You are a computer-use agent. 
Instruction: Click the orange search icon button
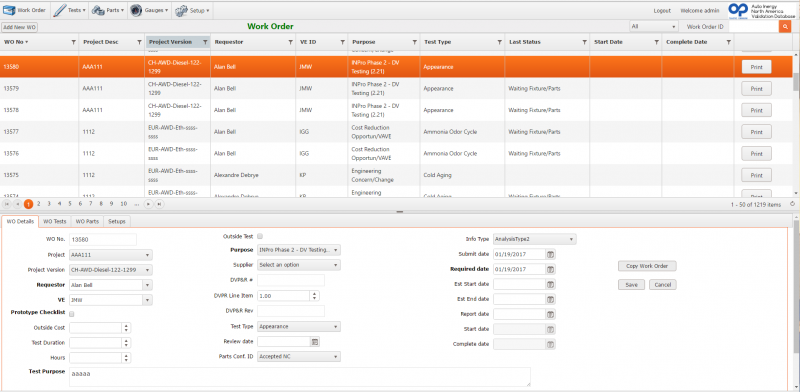(x=784, y=27)
